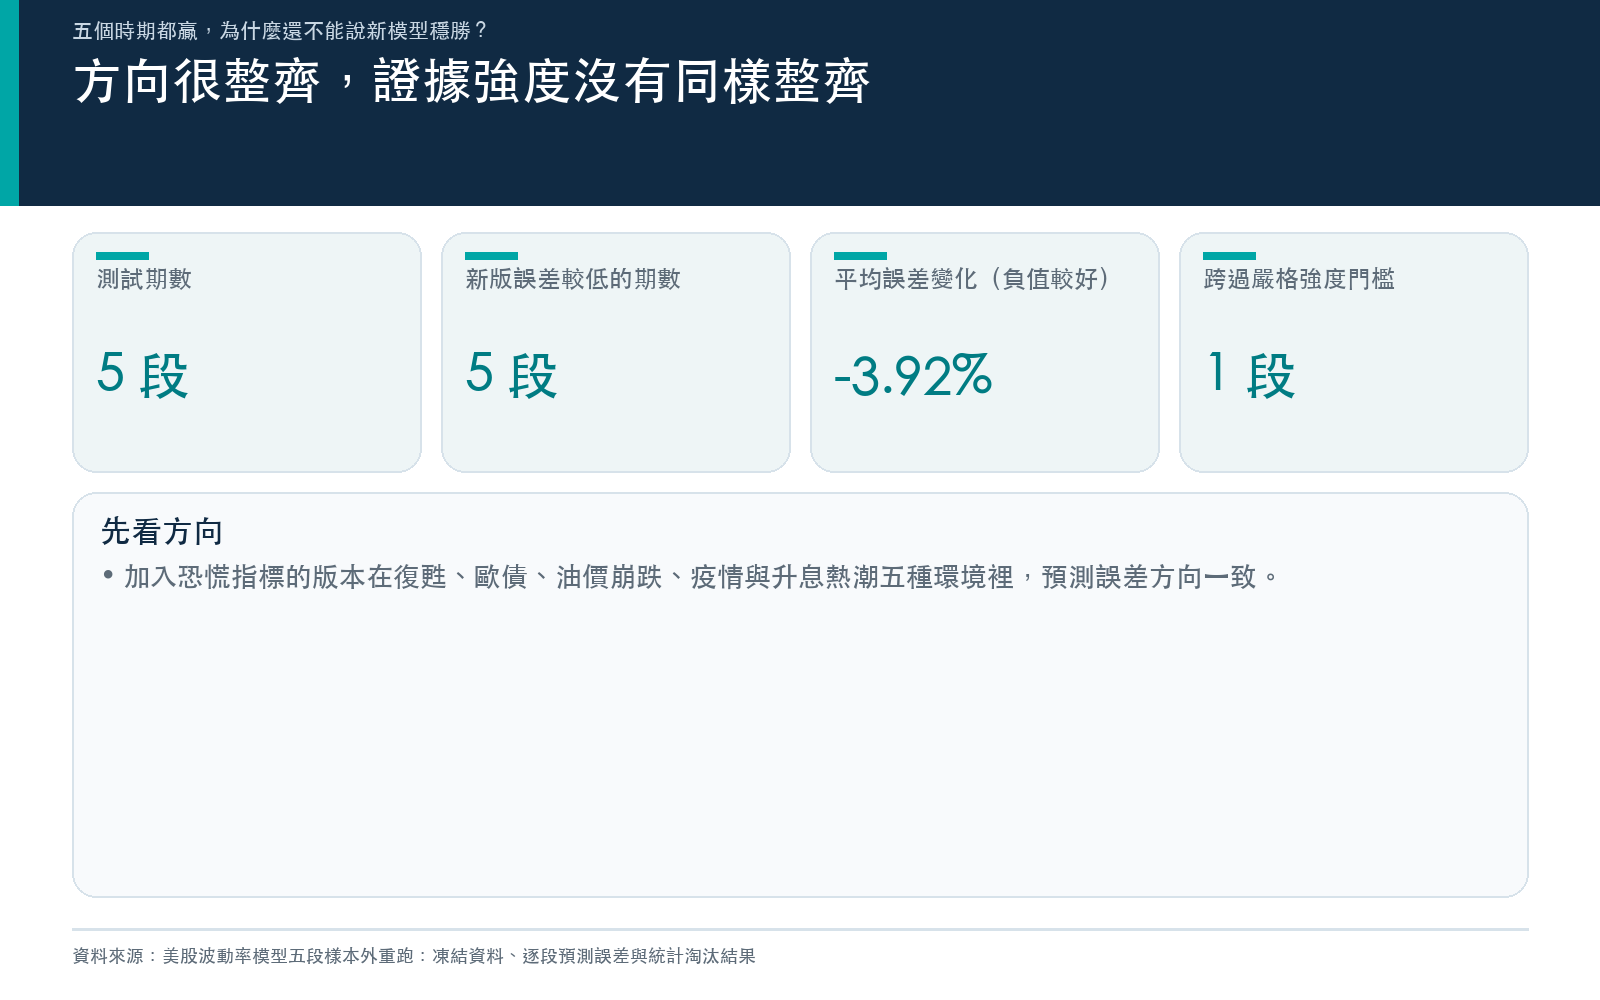Click the 平均誤差變化（負值較好） label
Screen dimensions: 1600x1000
[x=972, y=279]
